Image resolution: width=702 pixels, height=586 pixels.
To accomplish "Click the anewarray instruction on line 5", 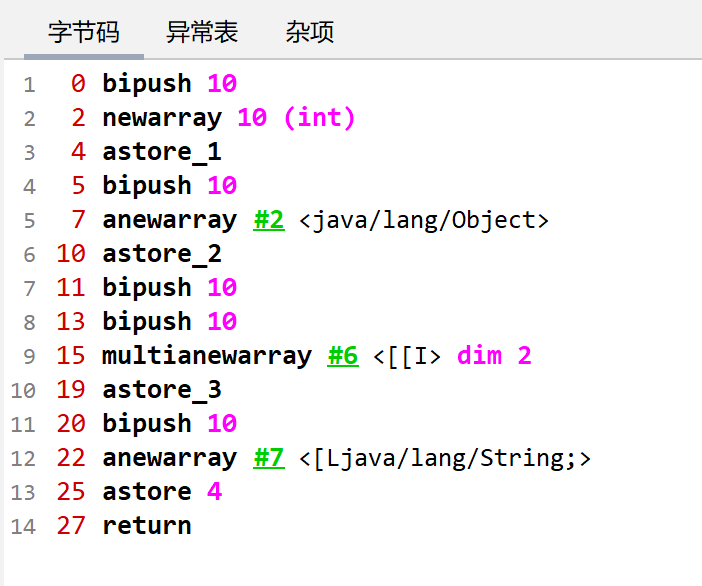I will click(x=169, y=220).
